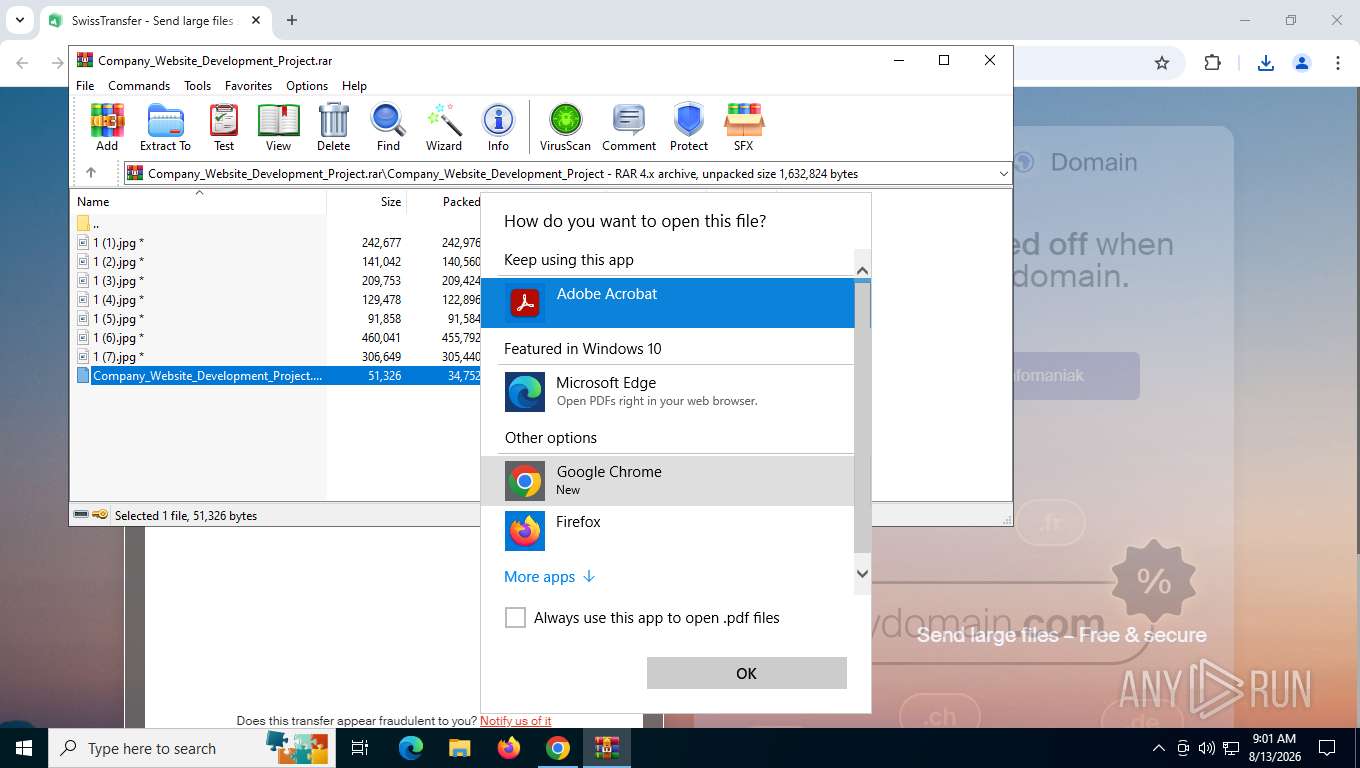This screenshot has height=768, width=1360.
Task: Switch to SwissTransfer browser tab
Action: pyautogui.click(x=154, y=20)
